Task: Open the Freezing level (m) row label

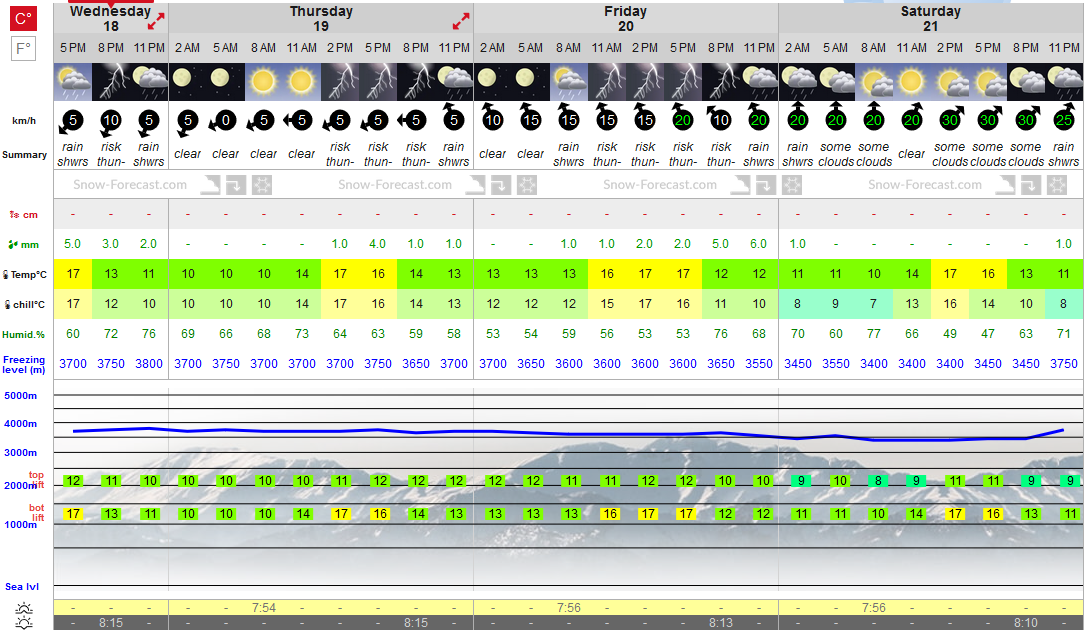Action: click(24, 364)
